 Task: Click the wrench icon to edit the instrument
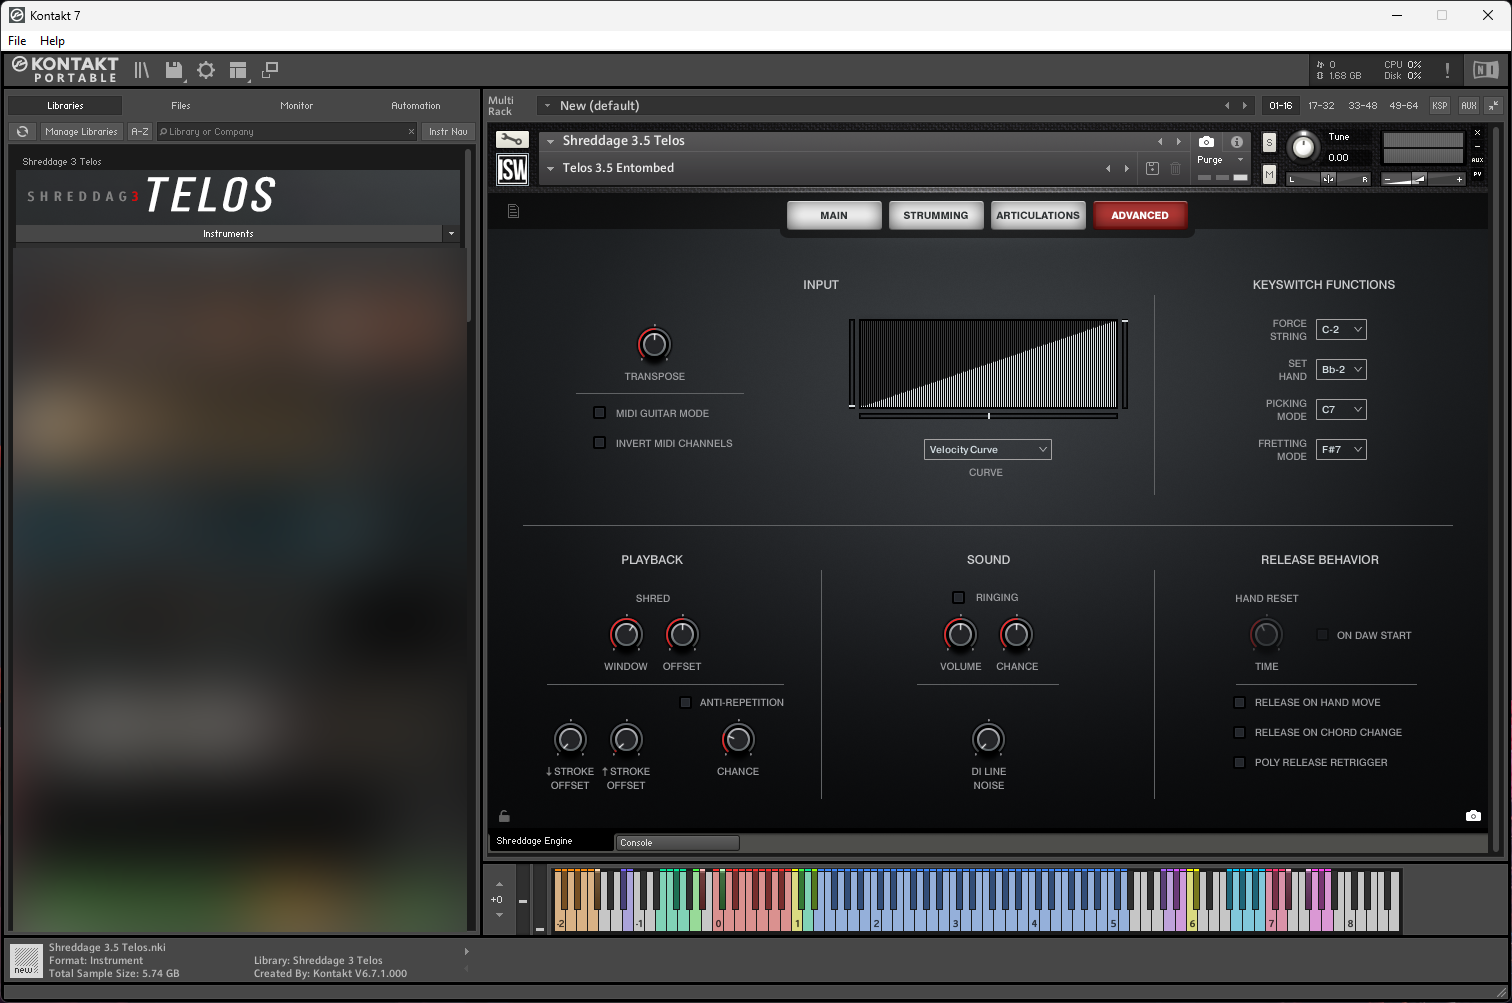pyautogui.click(x=512, y=140)
